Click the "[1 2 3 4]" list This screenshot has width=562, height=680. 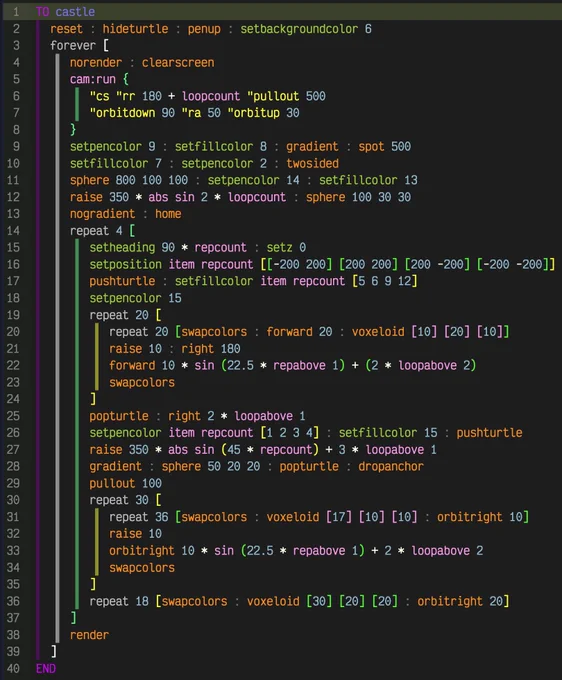pos(289,433)
